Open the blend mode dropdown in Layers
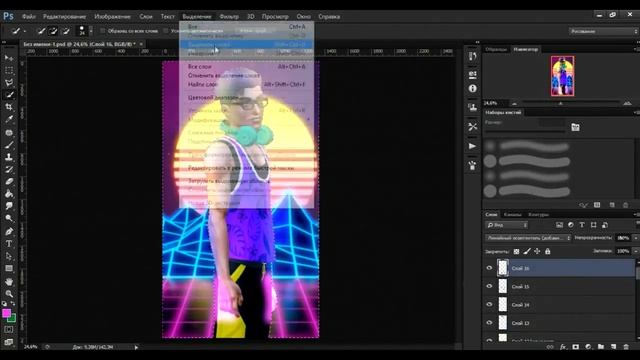This screenshot has width=640, height=360. (x=528, y=238)
